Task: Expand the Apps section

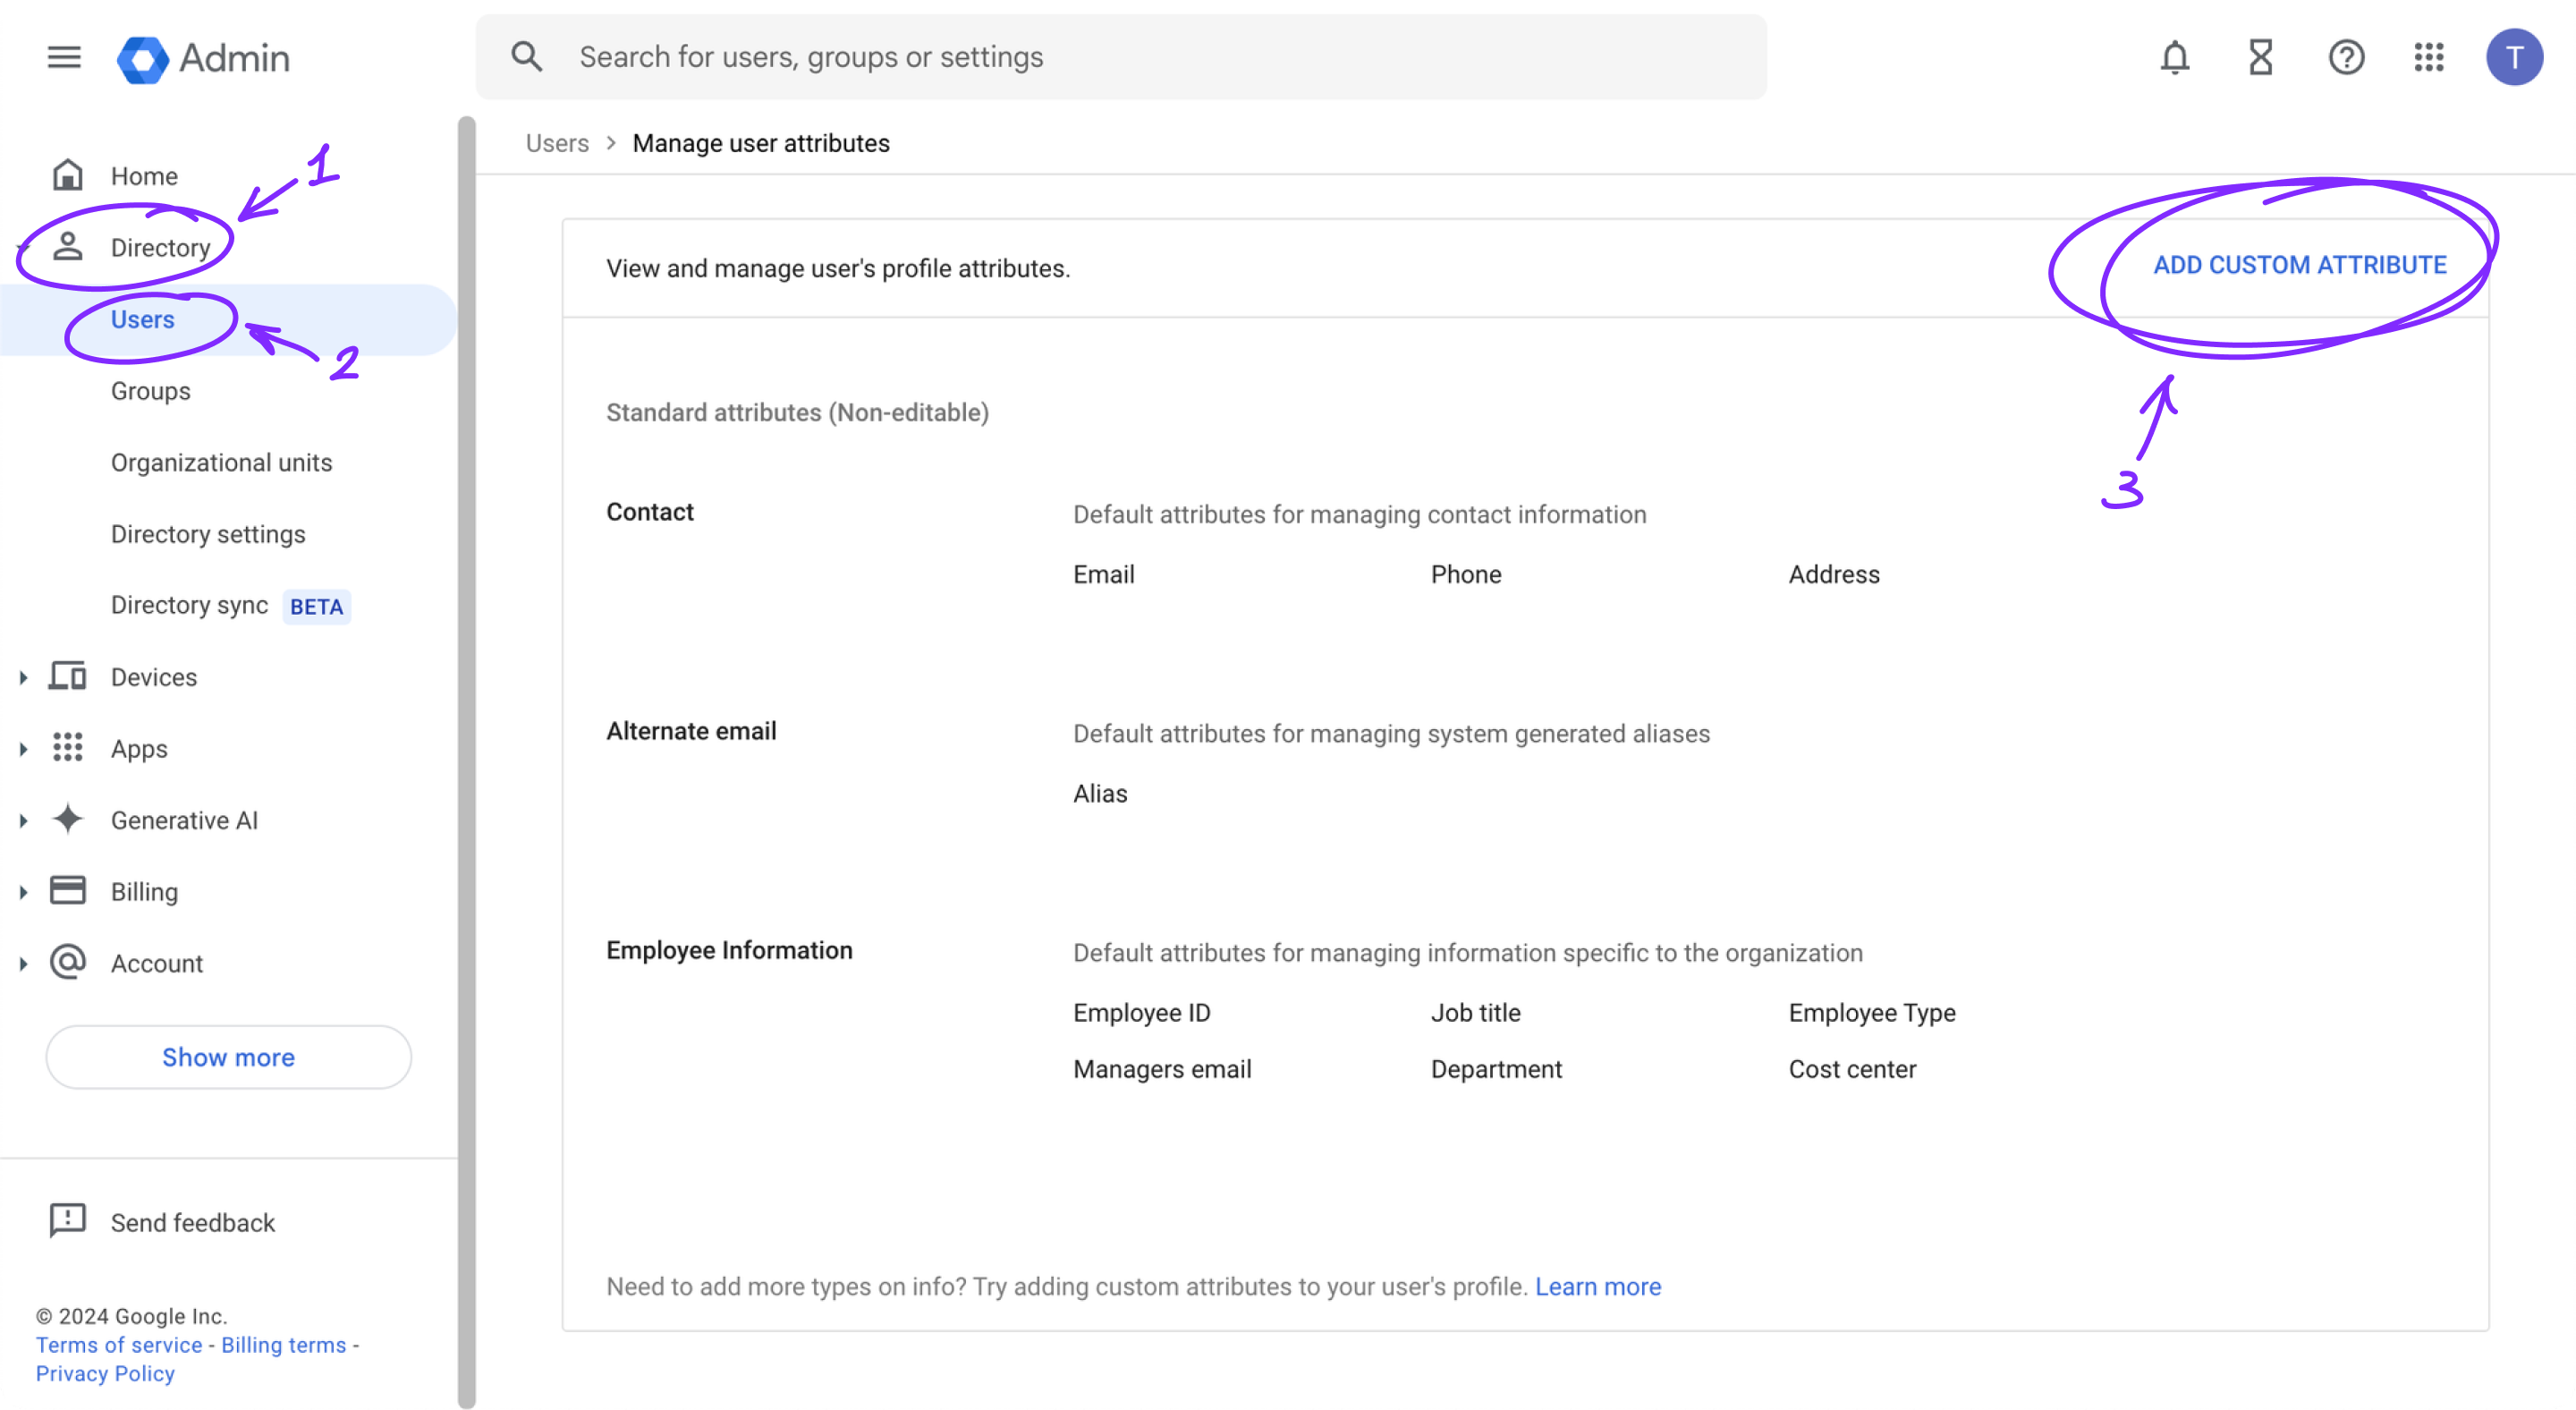Action: (x=25, y=748)
